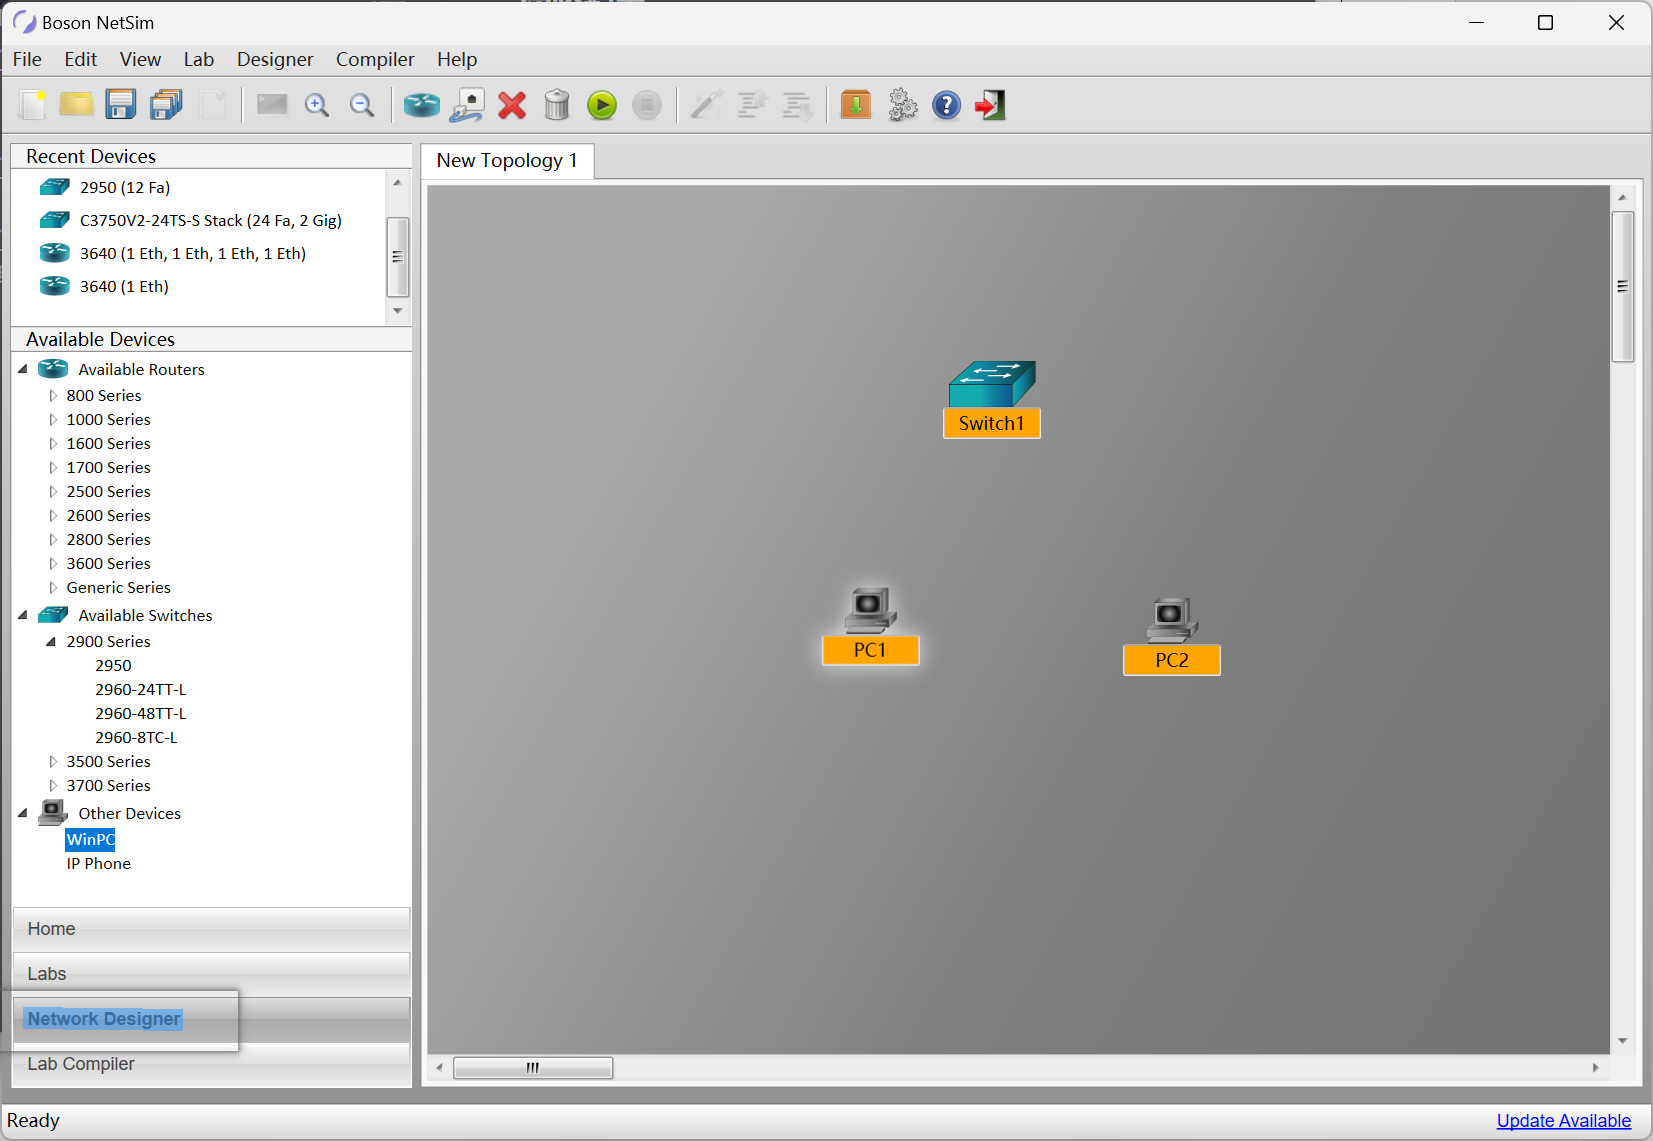
Task: Click the trash can icon
Action: point(557,105)
